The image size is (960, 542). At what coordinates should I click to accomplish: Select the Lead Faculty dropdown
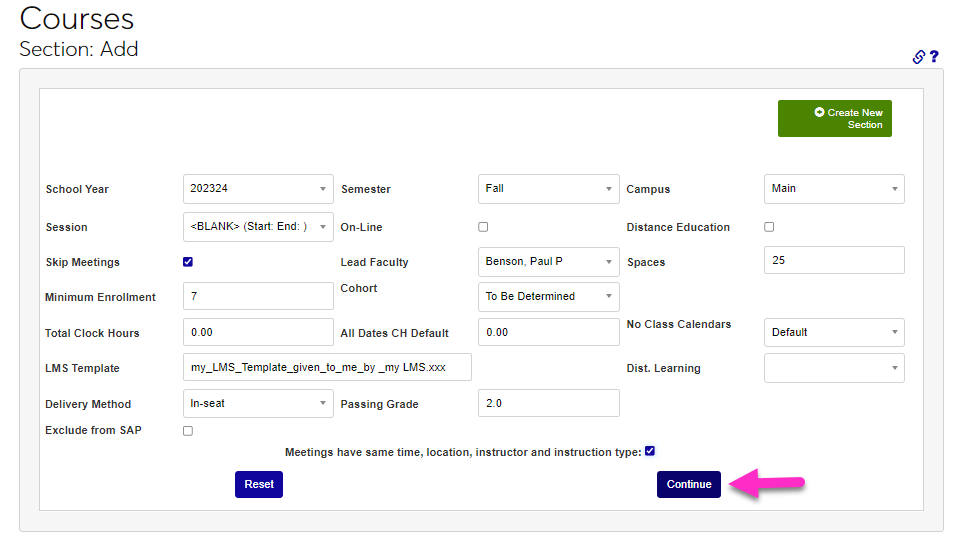548,262
